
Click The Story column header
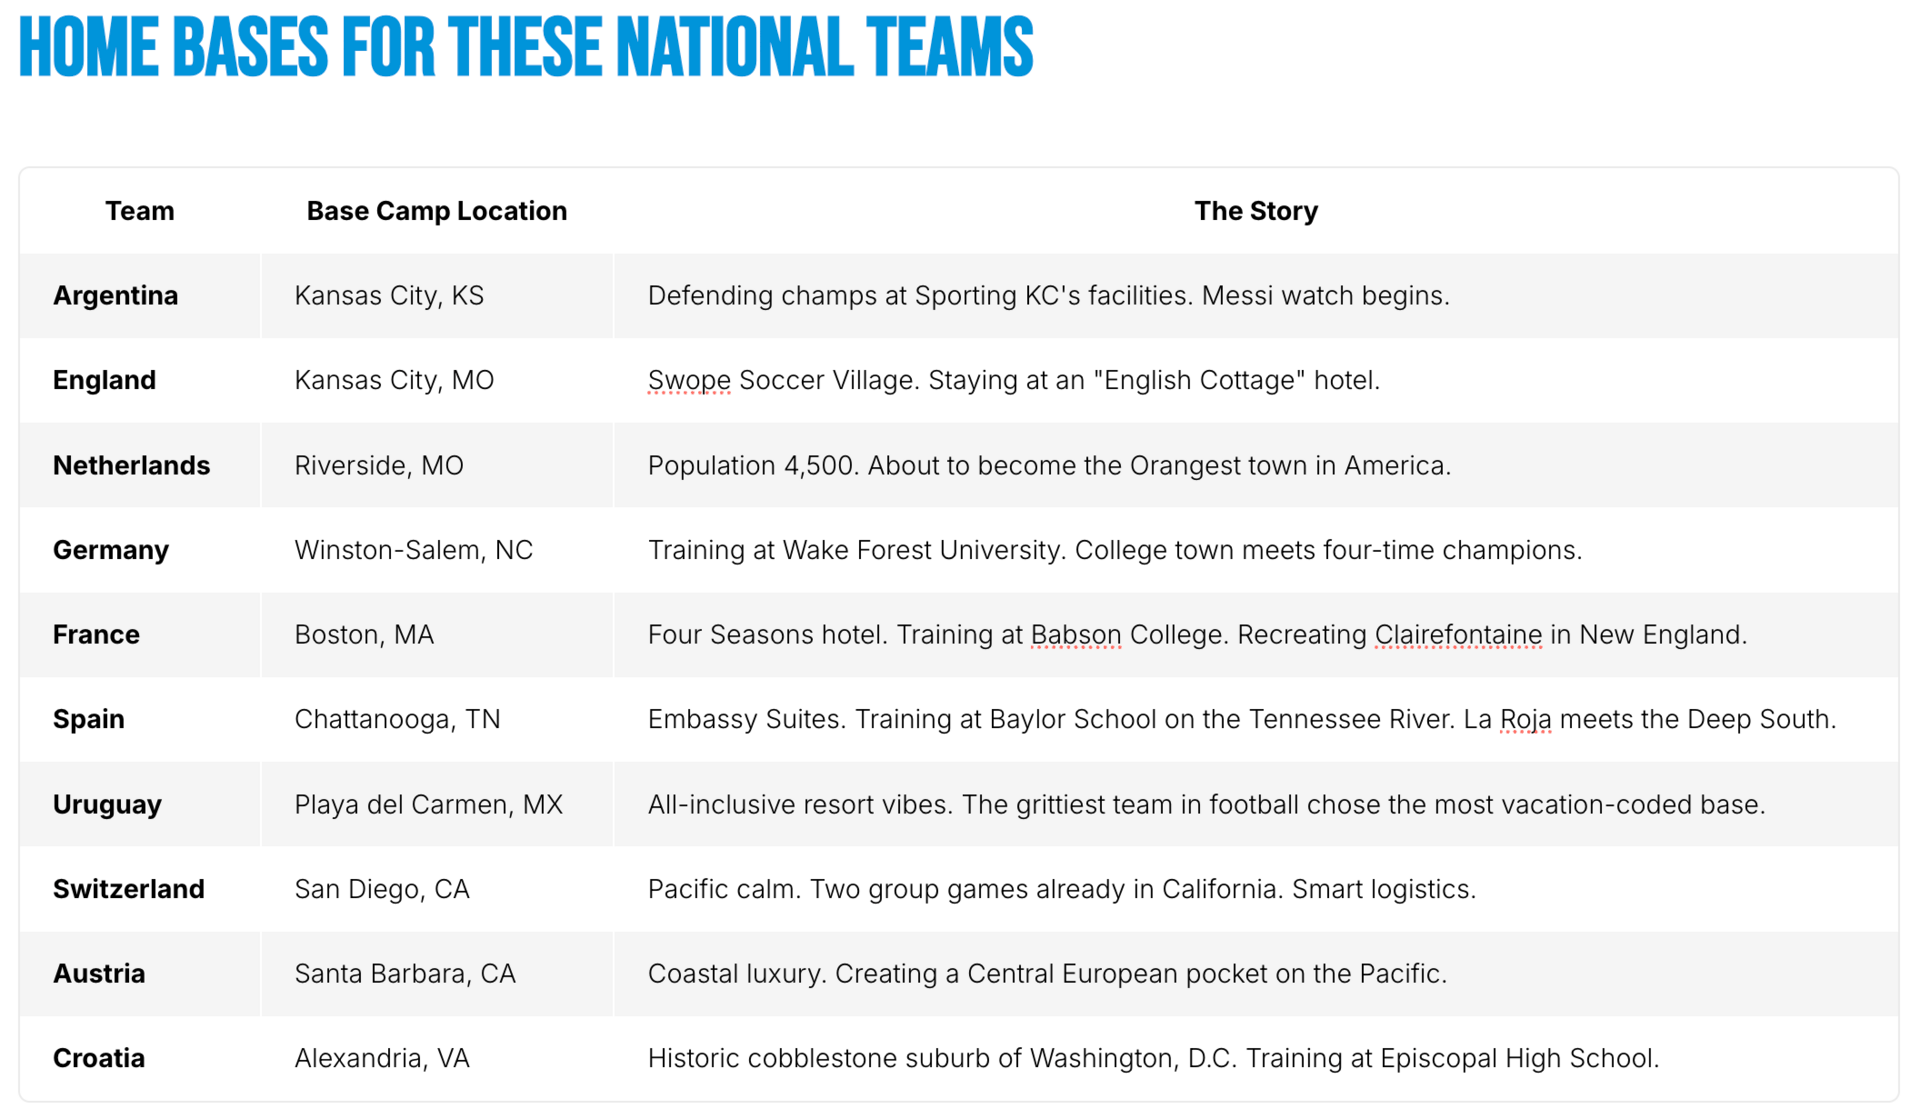(x=1256, y=211)
